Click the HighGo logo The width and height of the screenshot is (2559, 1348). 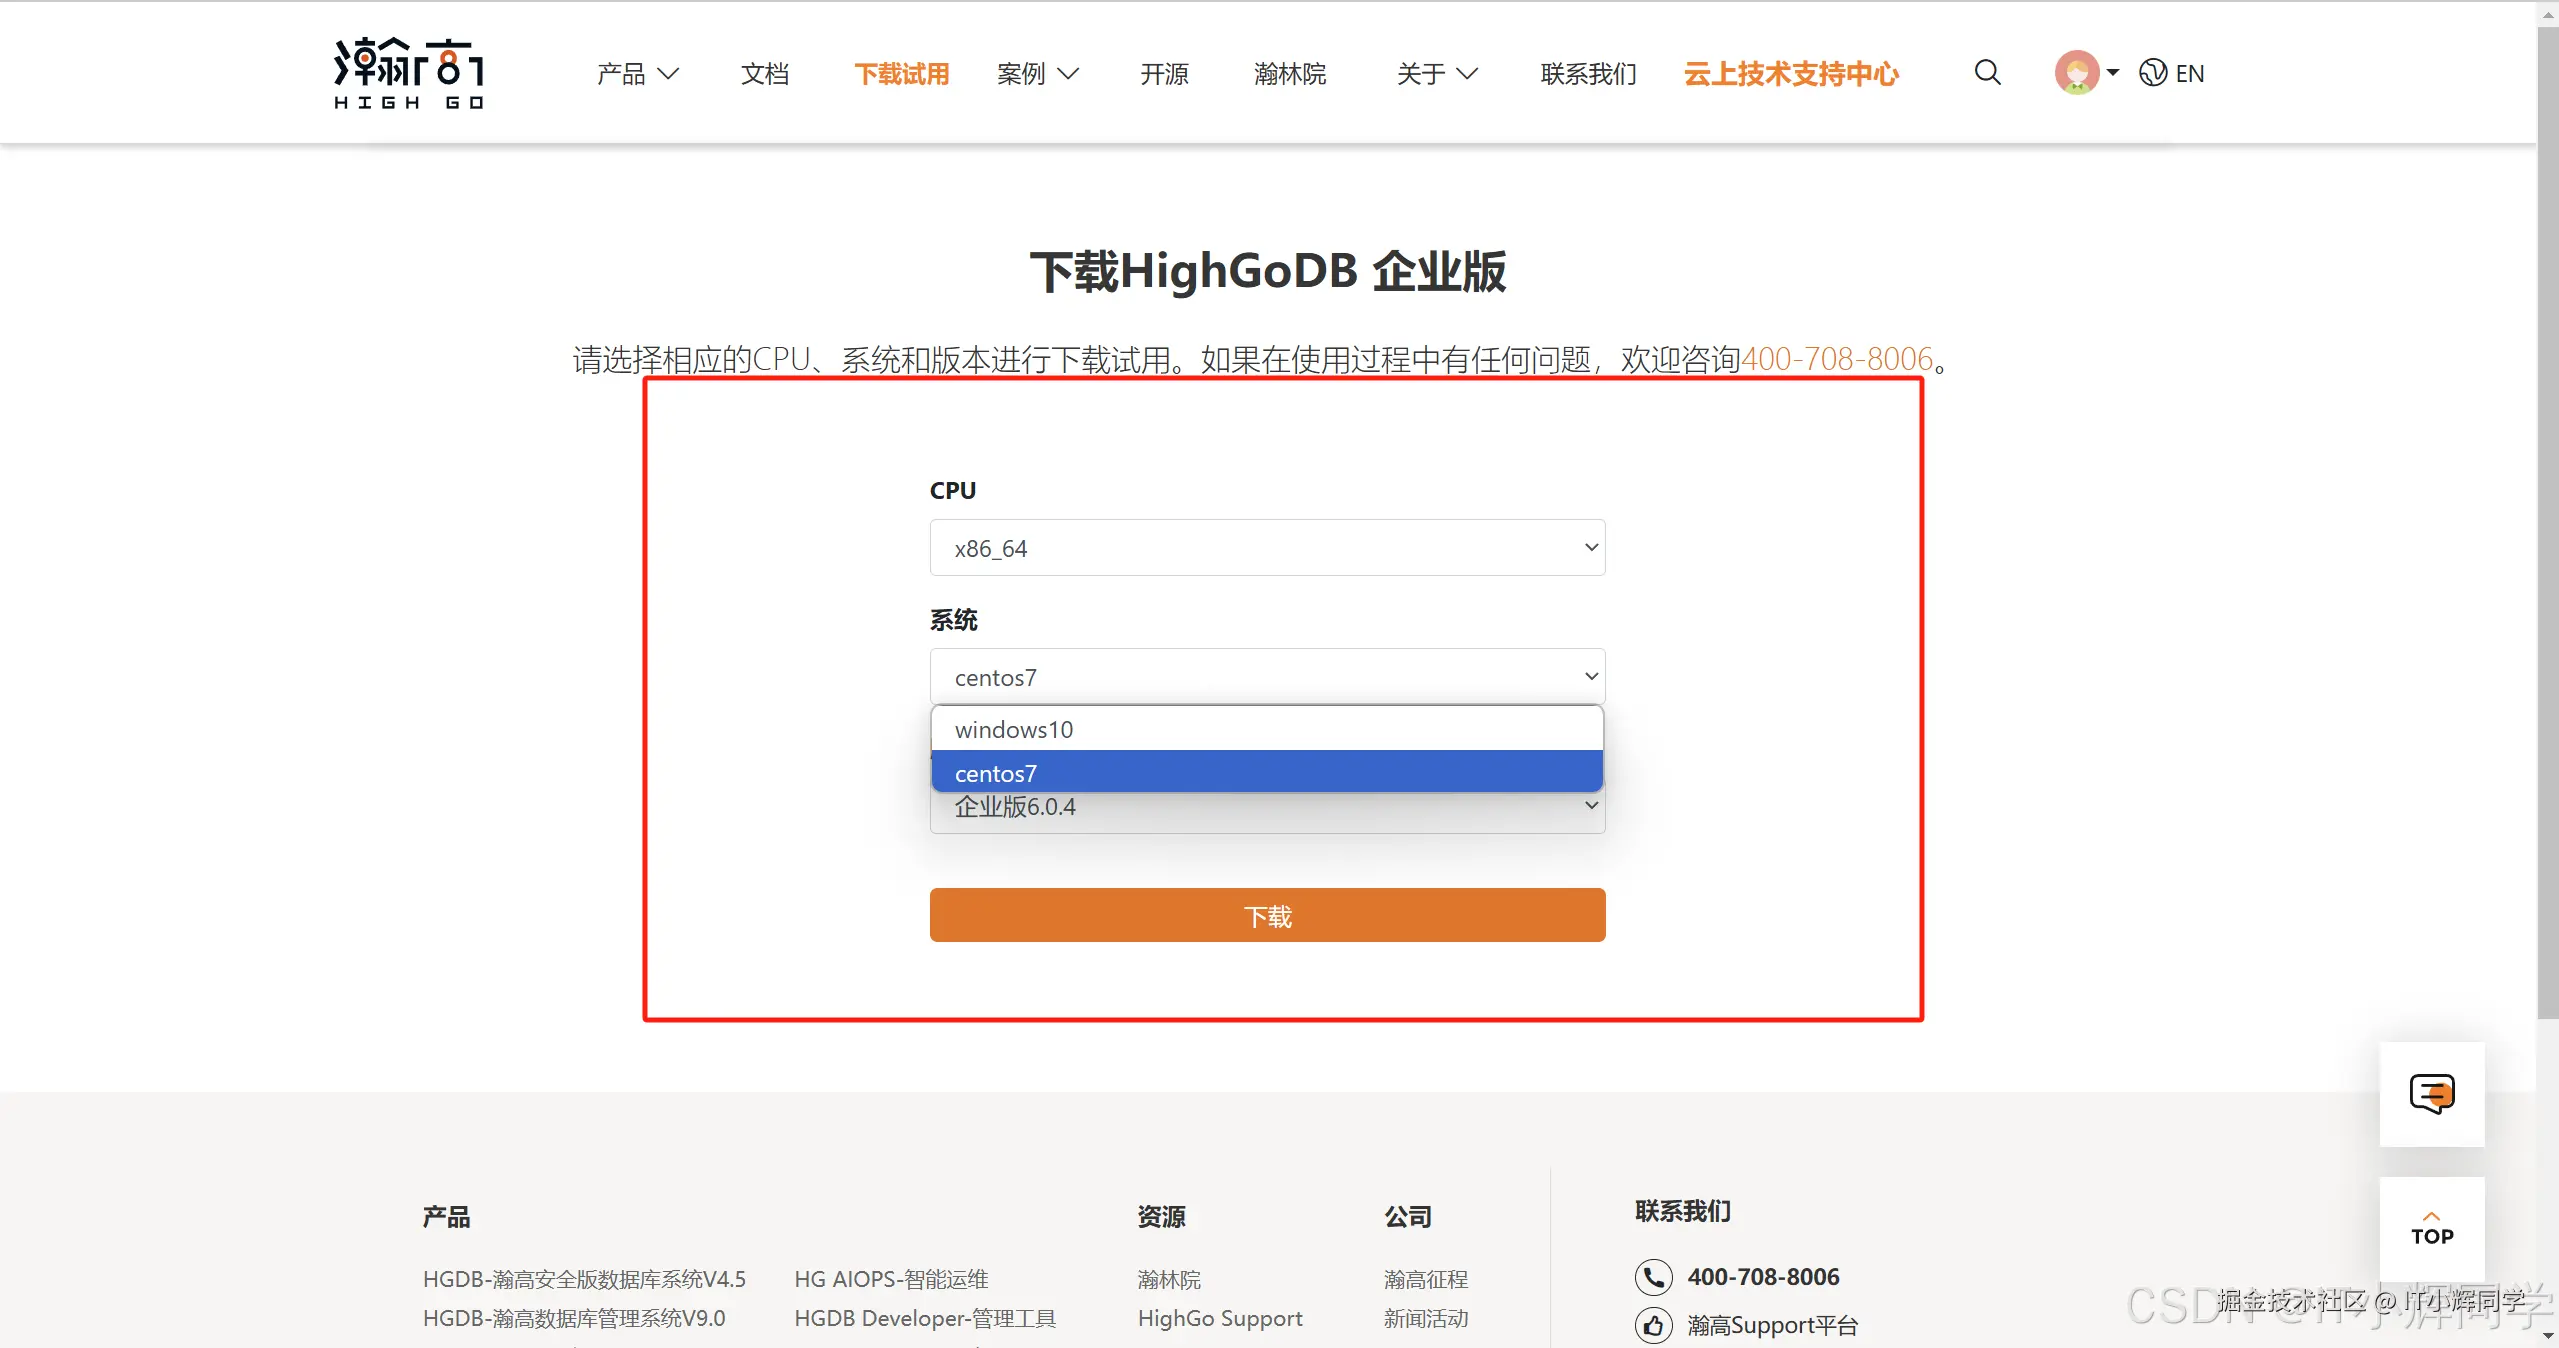pos(406,72)
